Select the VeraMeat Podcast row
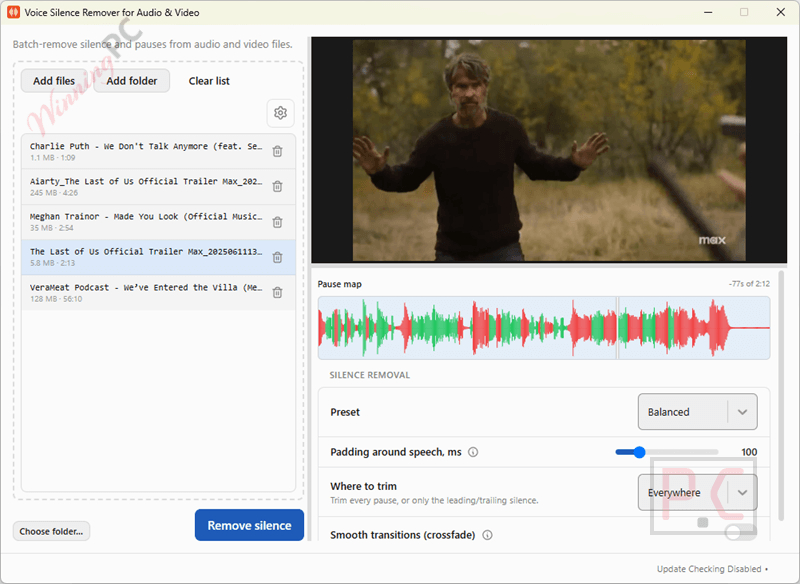 pyautogui.click(x=158, y=293)
